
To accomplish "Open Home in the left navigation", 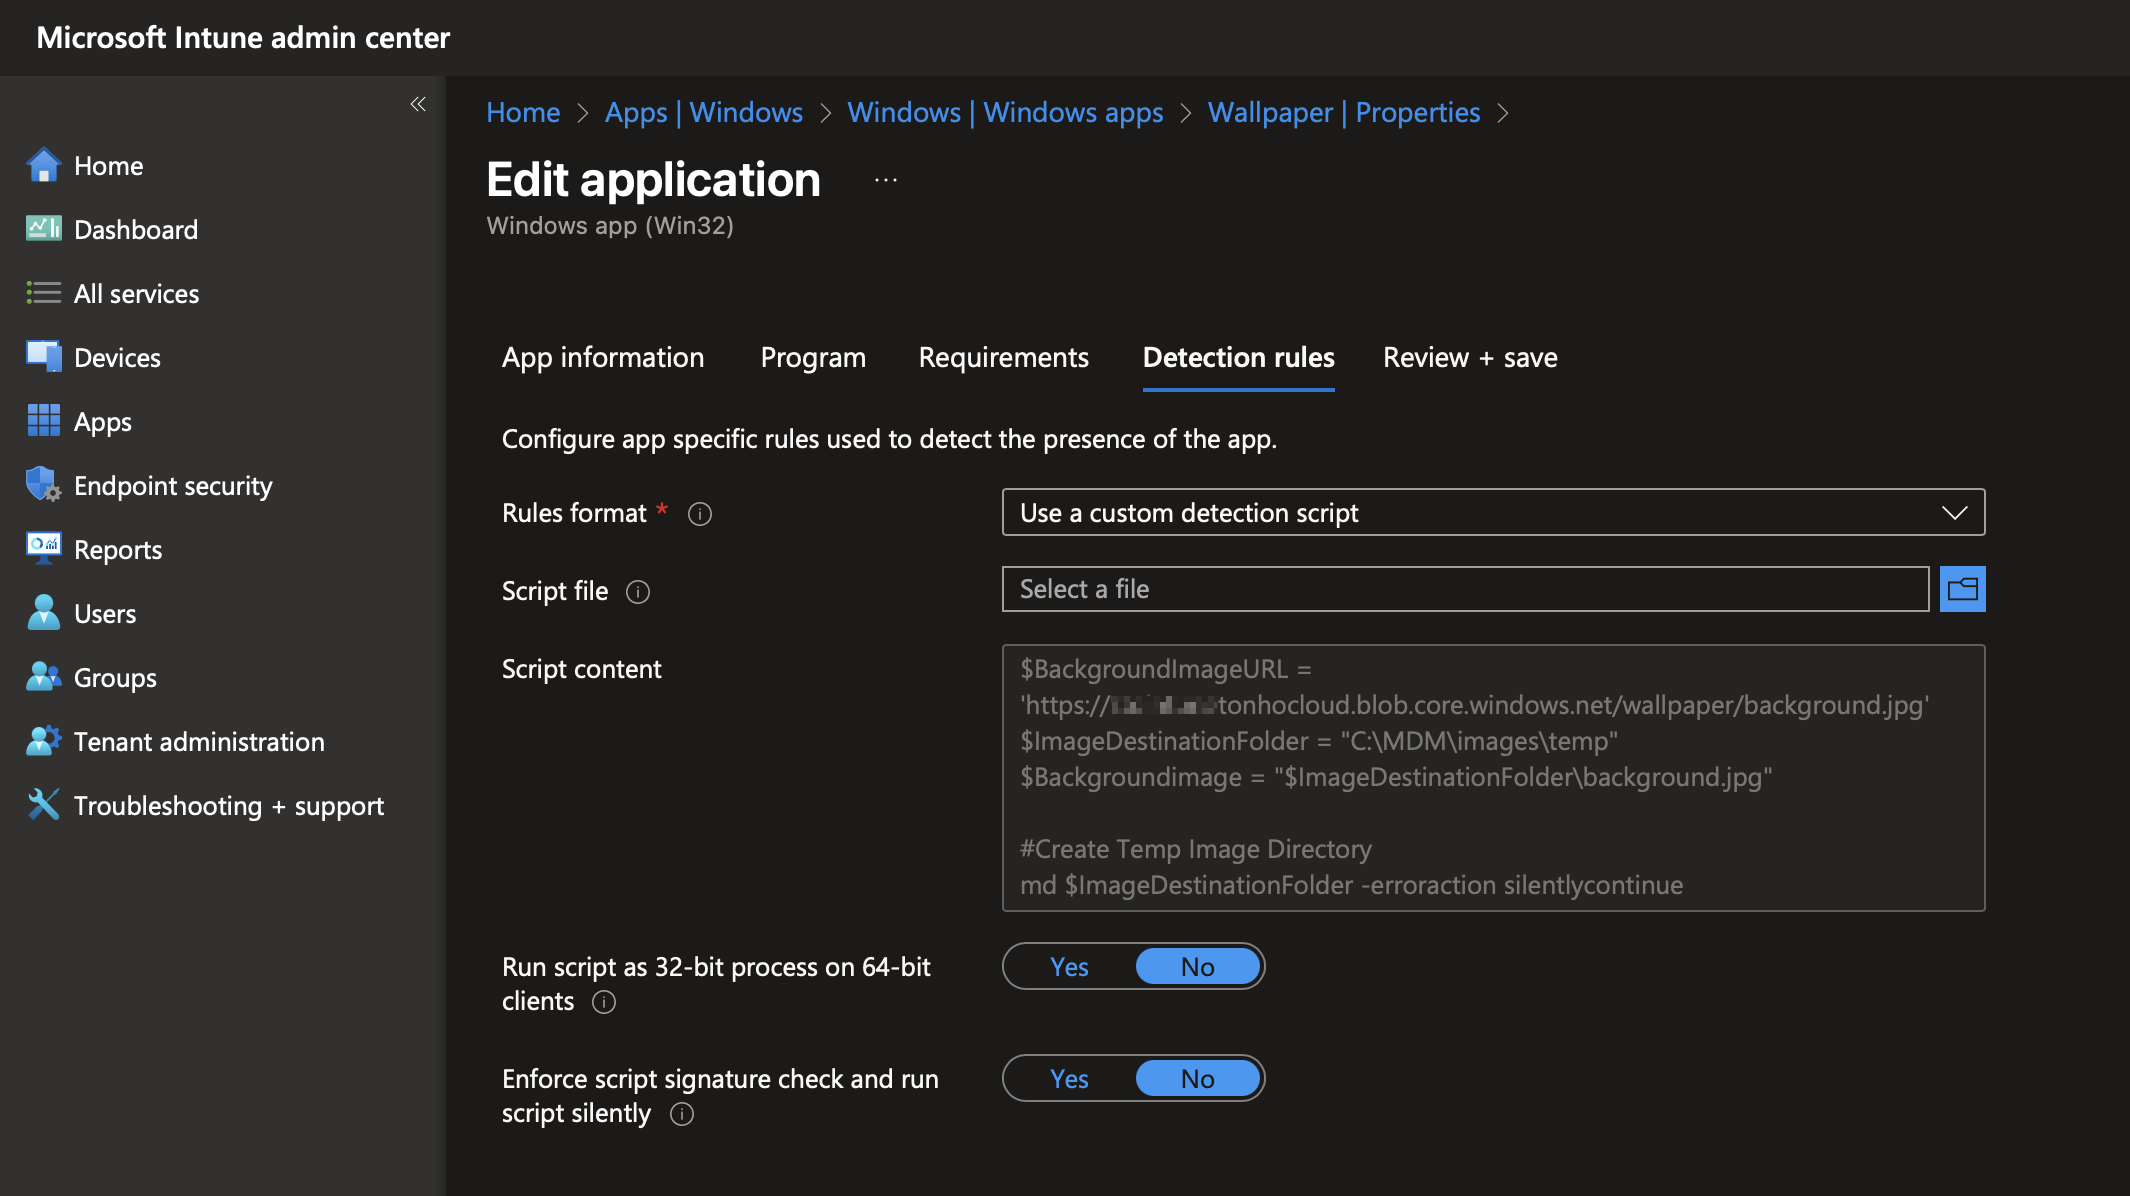I will [x=108, y=165].
